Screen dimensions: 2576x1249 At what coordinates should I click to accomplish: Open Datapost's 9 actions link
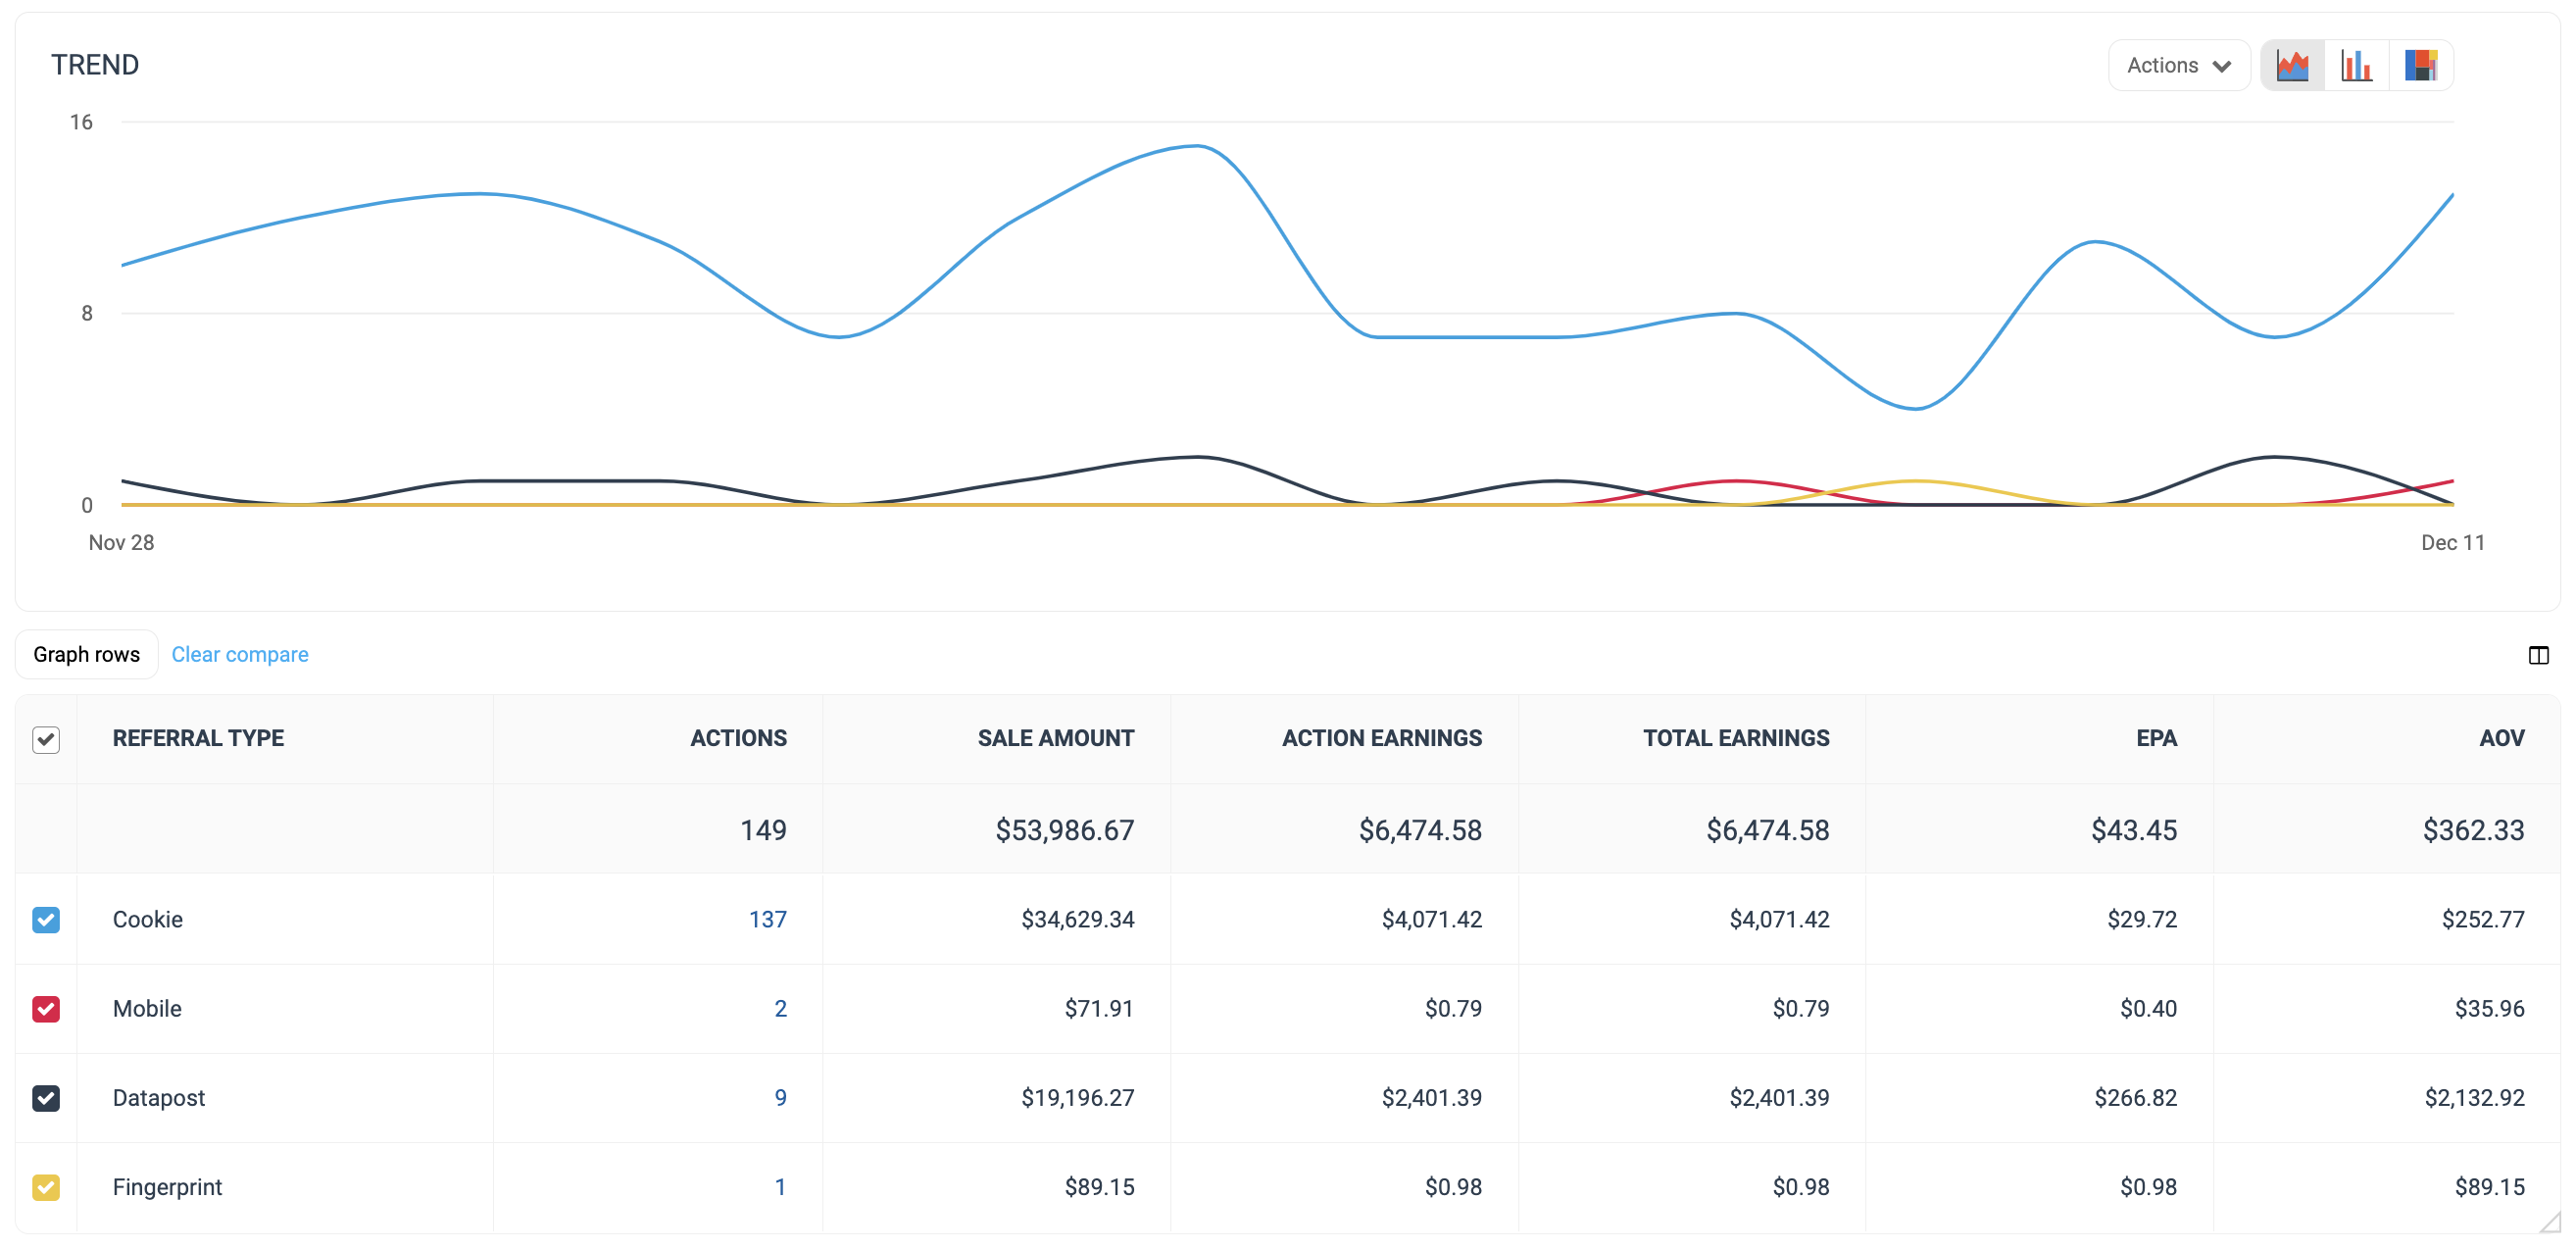(780, 1097)
